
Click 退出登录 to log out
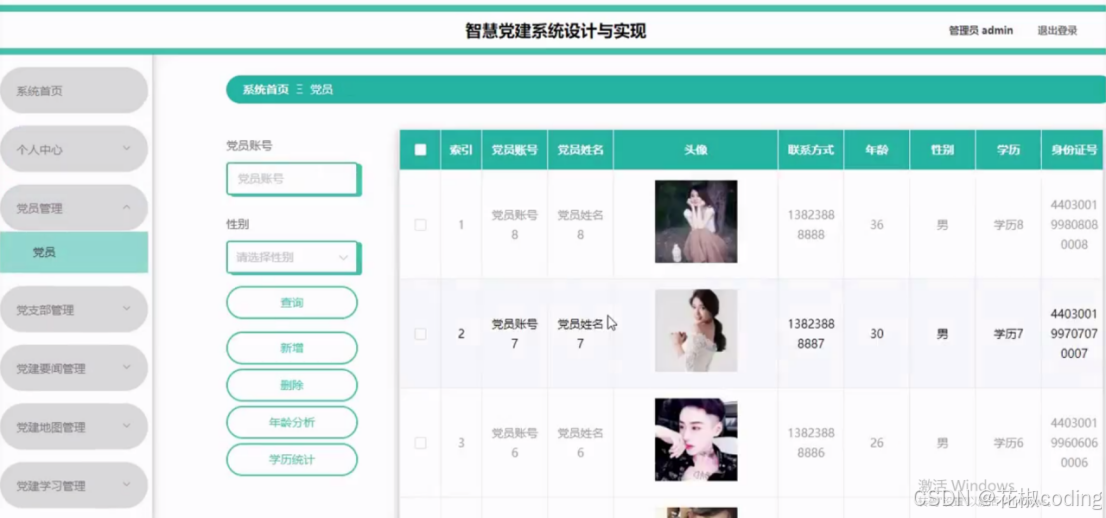1057,30
